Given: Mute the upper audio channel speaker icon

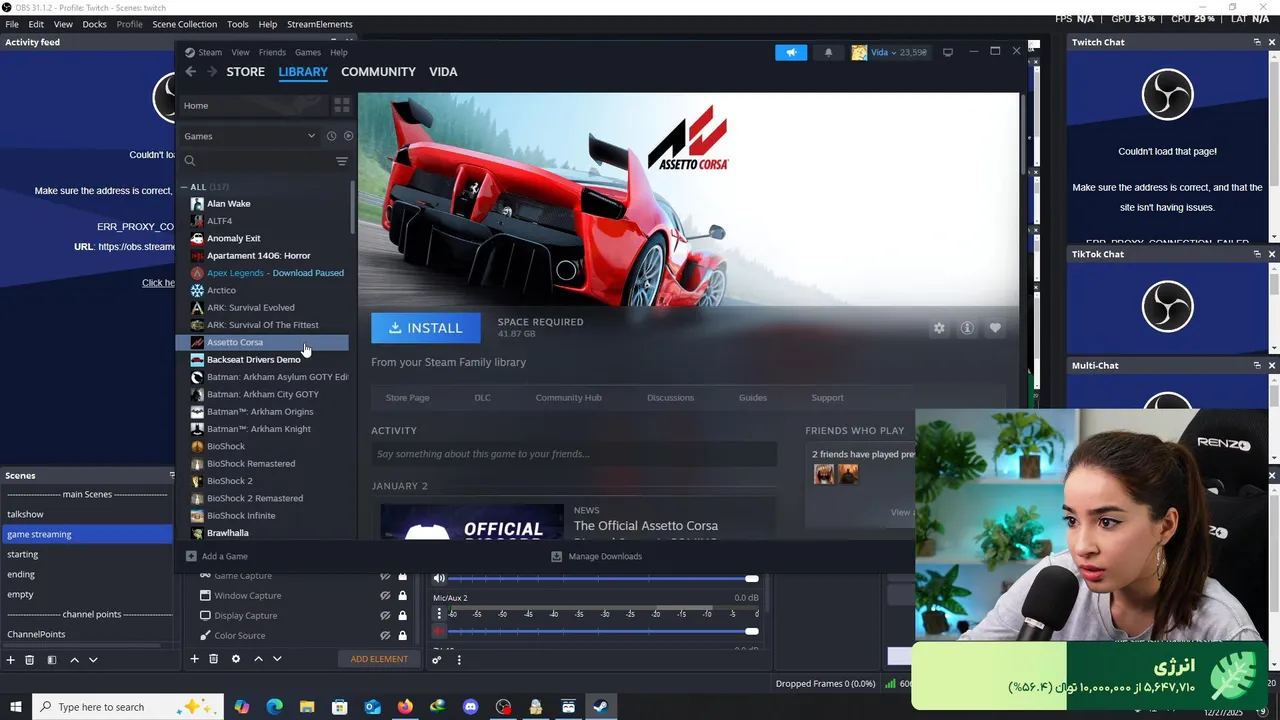Looking at the screenshot, I should pos(439,578).
